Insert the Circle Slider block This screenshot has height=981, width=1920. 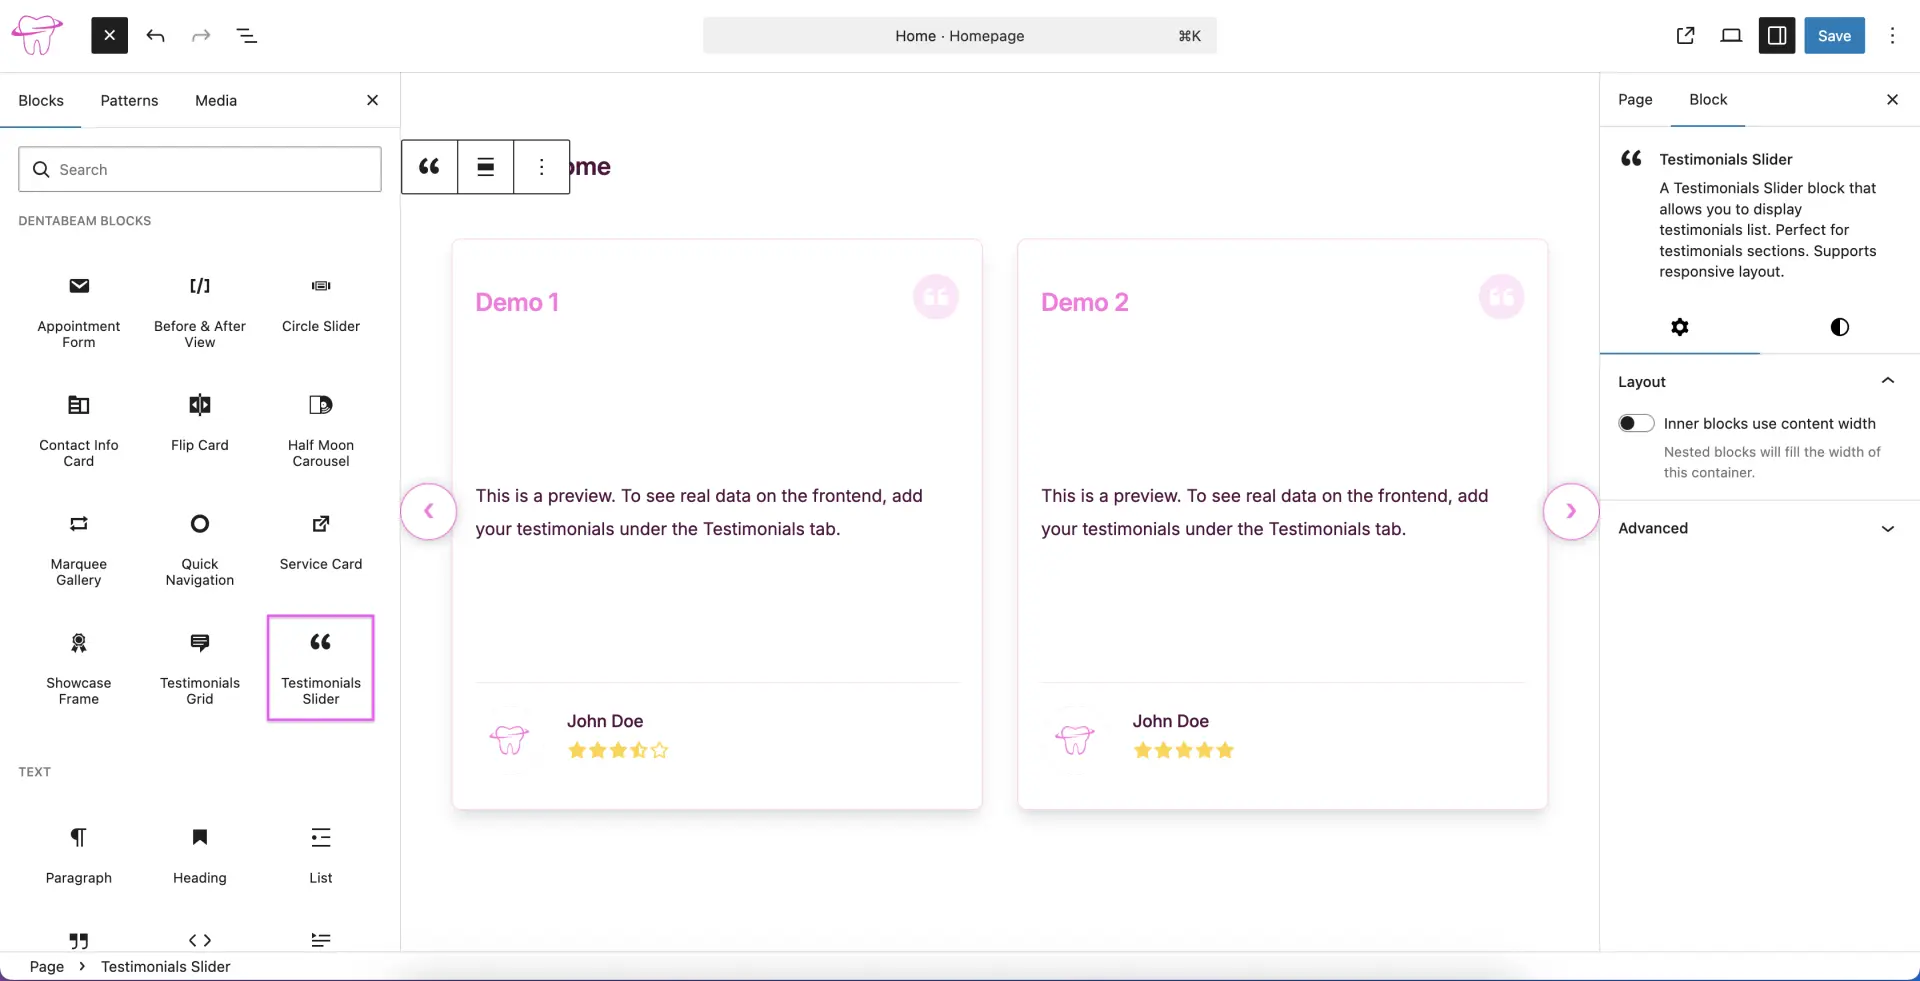point(321,312)
